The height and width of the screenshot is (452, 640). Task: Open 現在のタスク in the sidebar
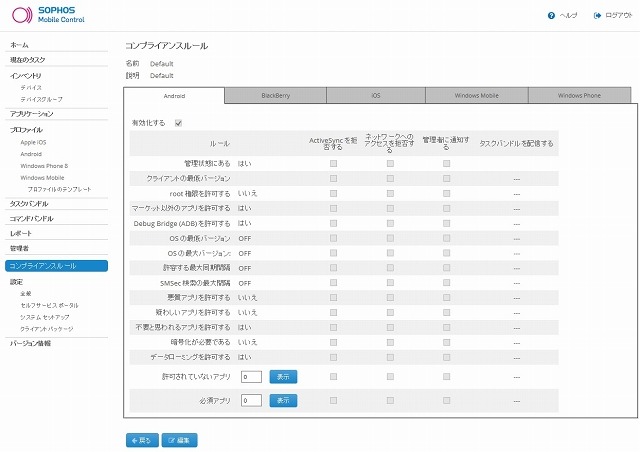pyautogui.click(x=28, y=60)
